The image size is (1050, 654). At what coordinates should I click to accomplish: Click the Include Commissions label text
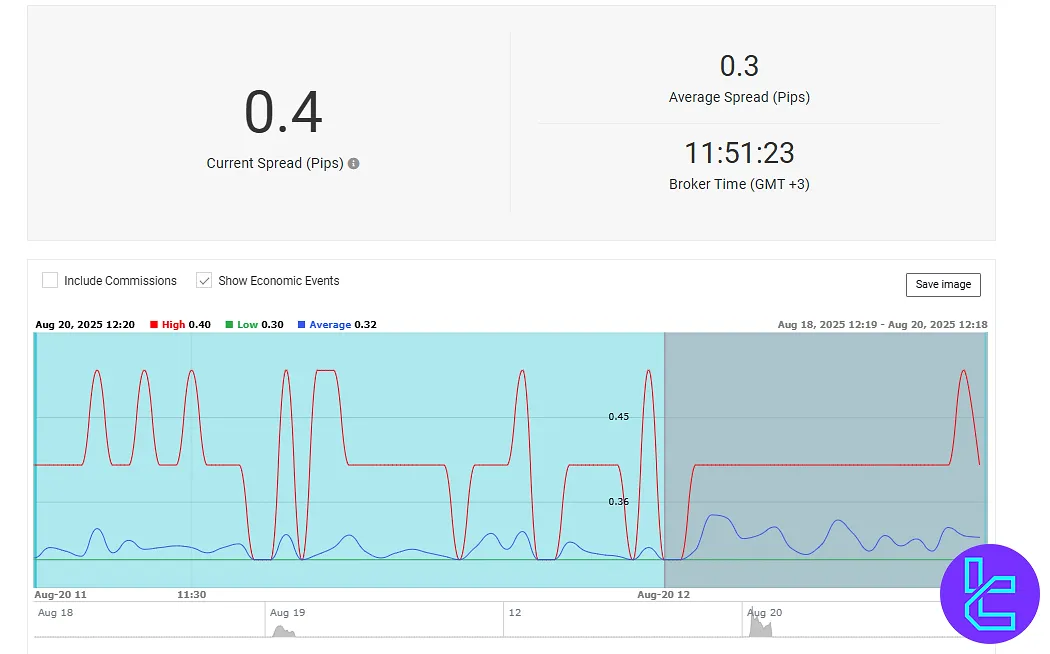click(120, 281)
